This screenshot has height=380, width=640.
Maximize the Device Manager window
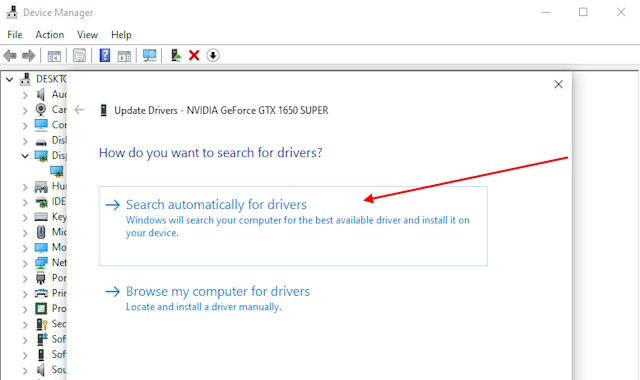click(x=583, y=12)
